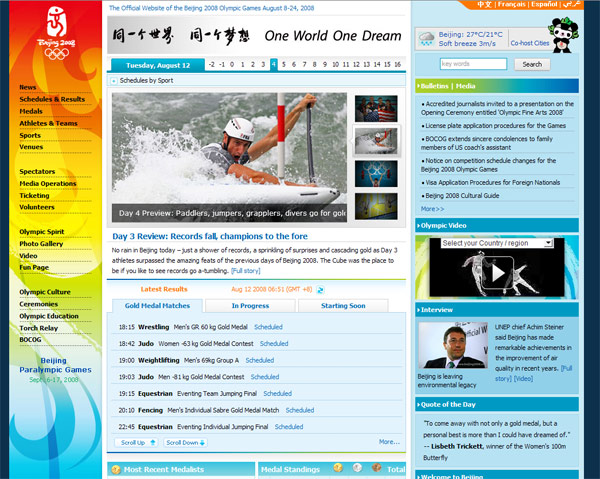Click the More>> link under Bulletins

pos(432,209)
